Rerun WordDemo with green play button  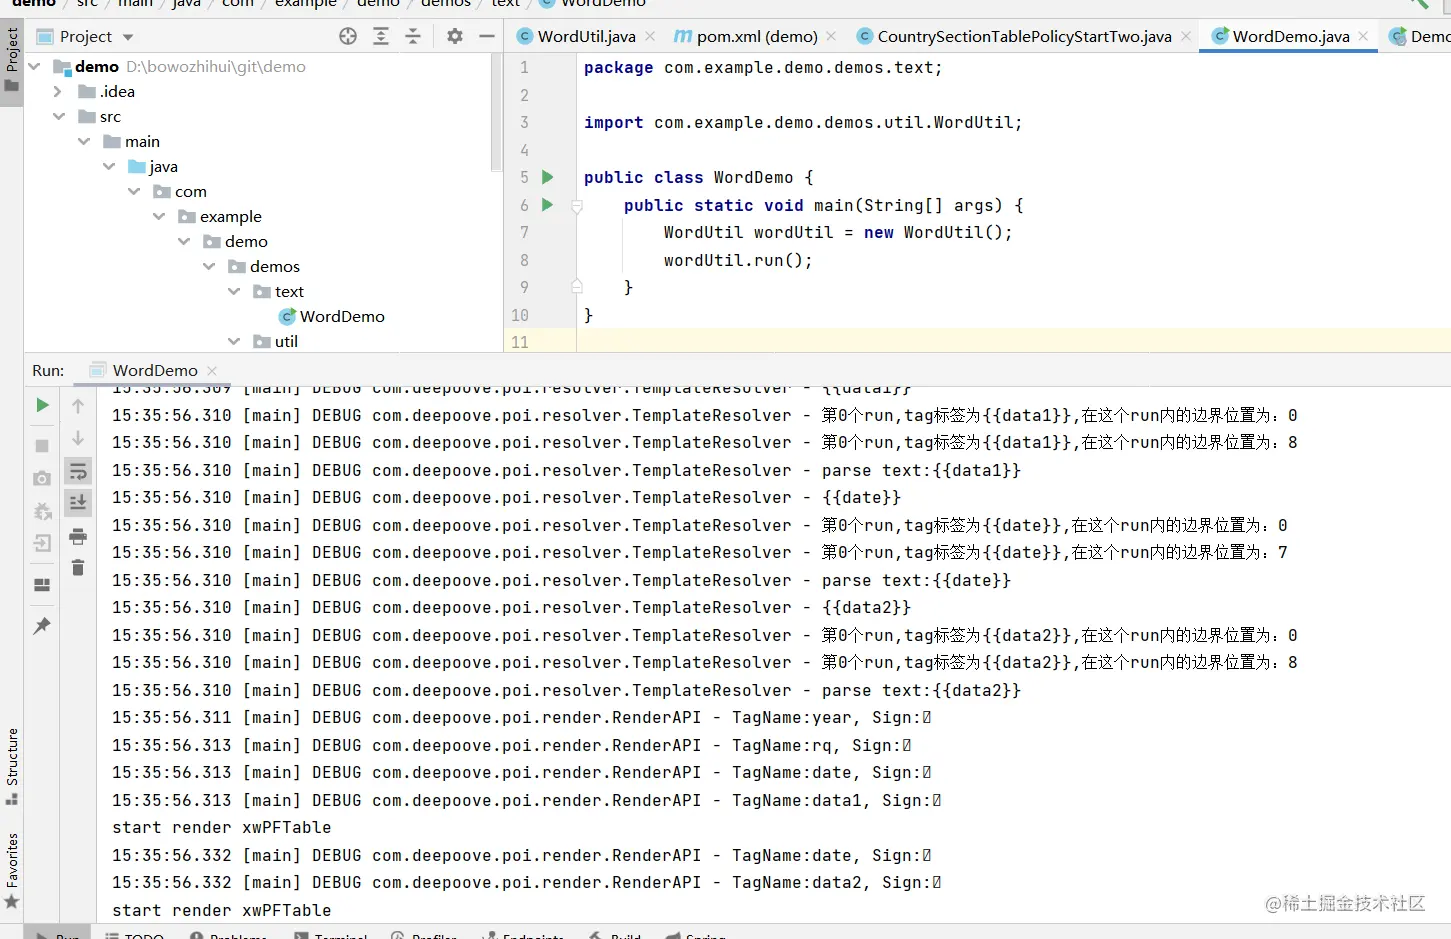(x=42, y=405)
